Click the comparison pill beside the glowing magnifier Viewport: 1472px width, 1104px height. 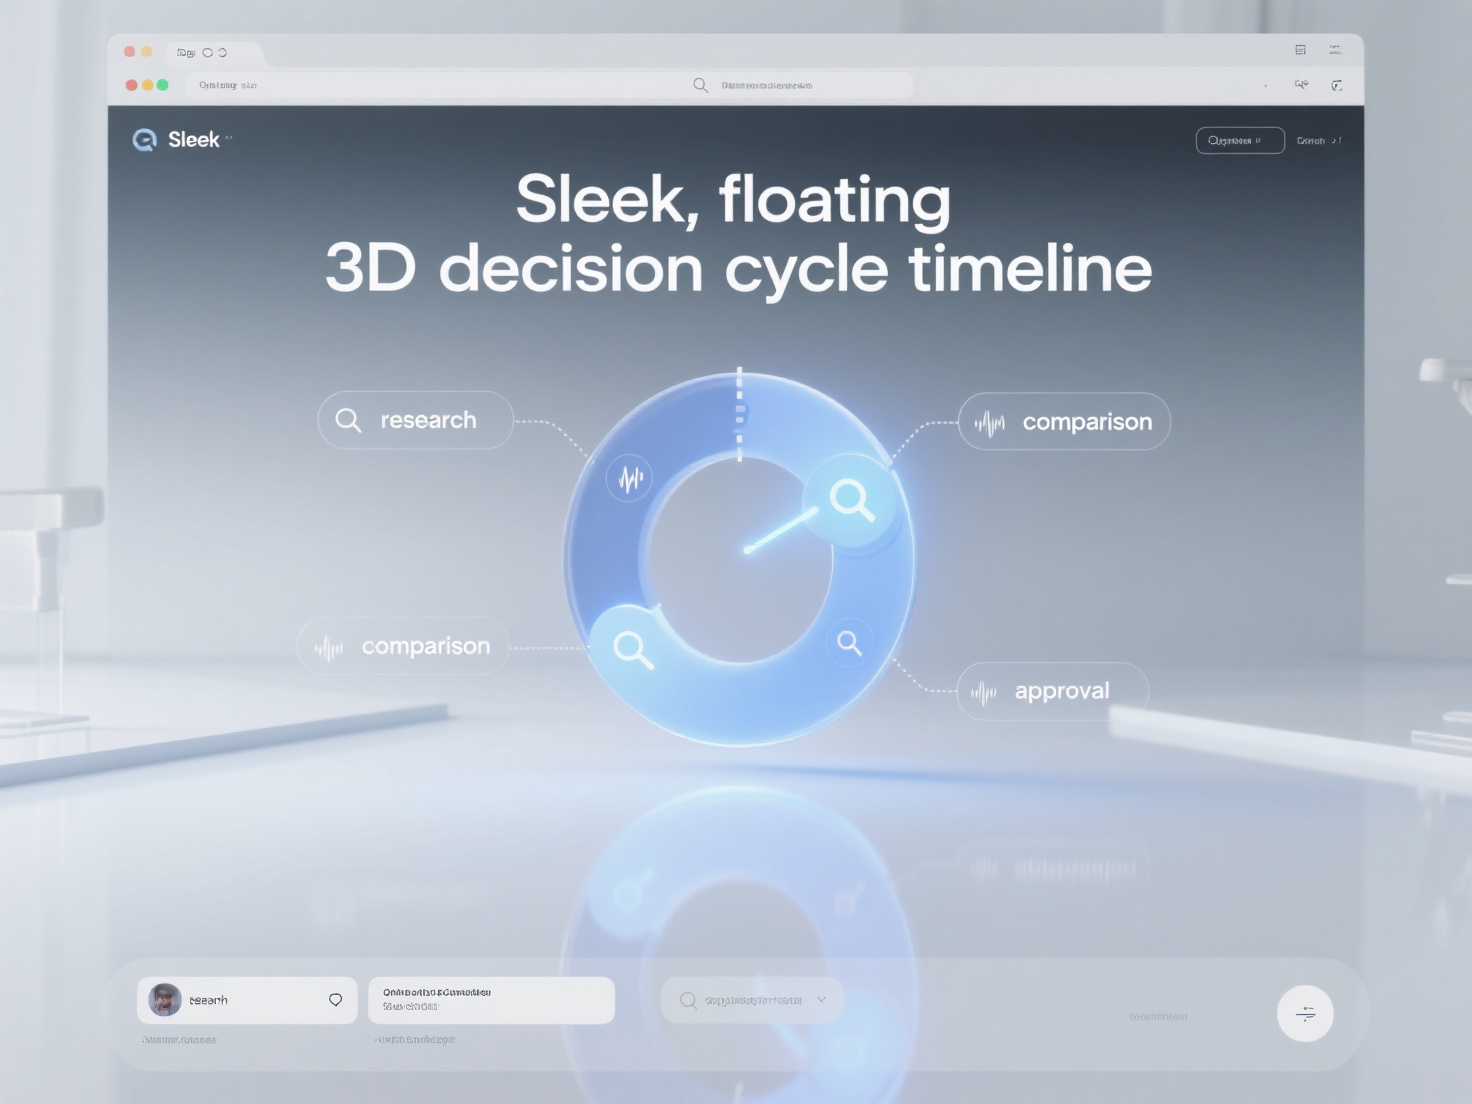(1064, 422)
